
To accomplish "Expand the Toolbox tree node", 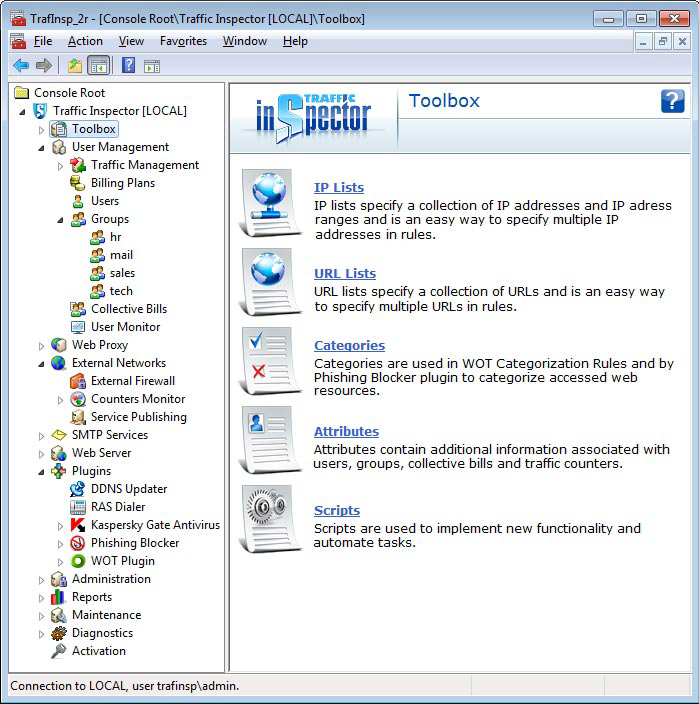I will [41, 130].
